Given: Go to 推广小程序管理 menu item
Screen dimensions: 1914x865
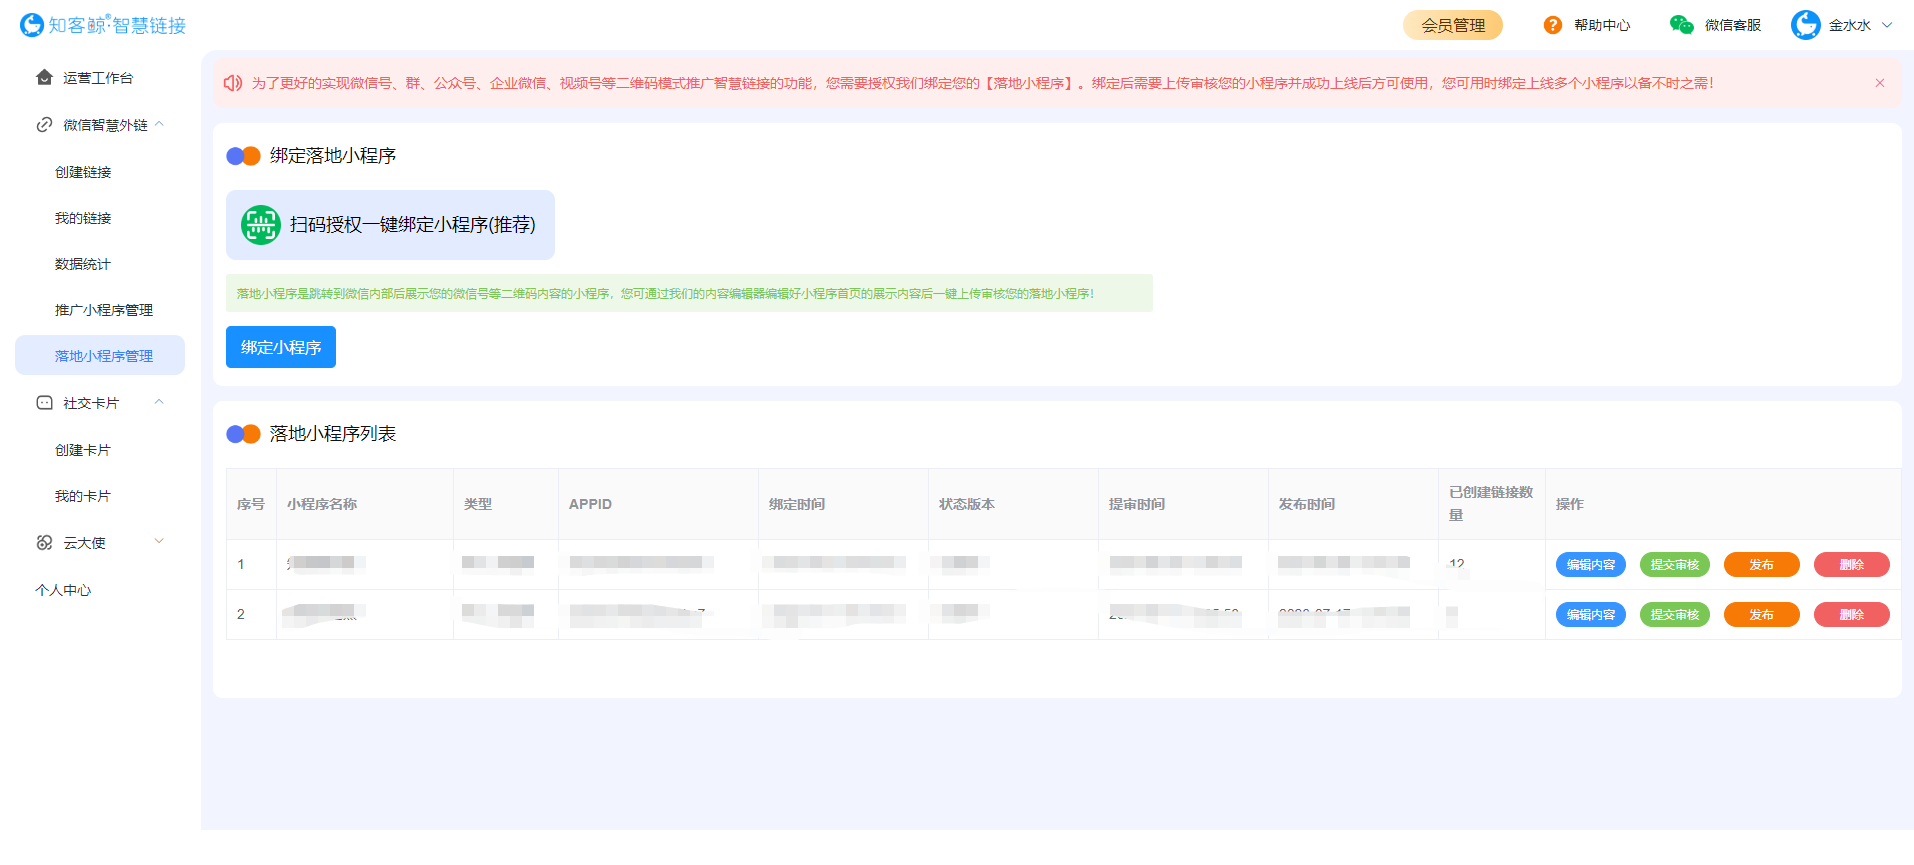Looking at the screenshot, I should (104, 310).
